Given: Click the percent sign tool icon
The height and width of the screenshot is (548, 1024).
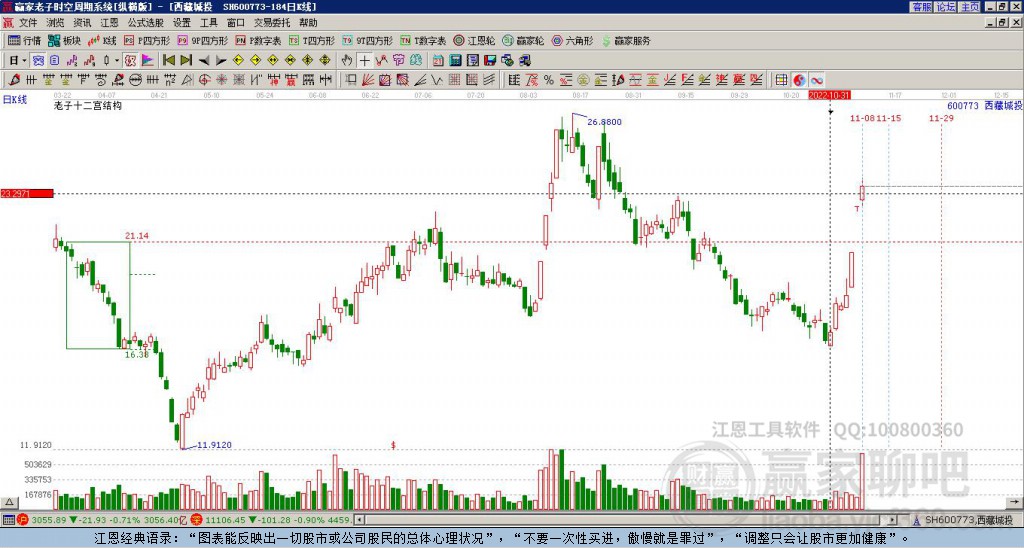Looking at the screenshot, I should point(549,80).
